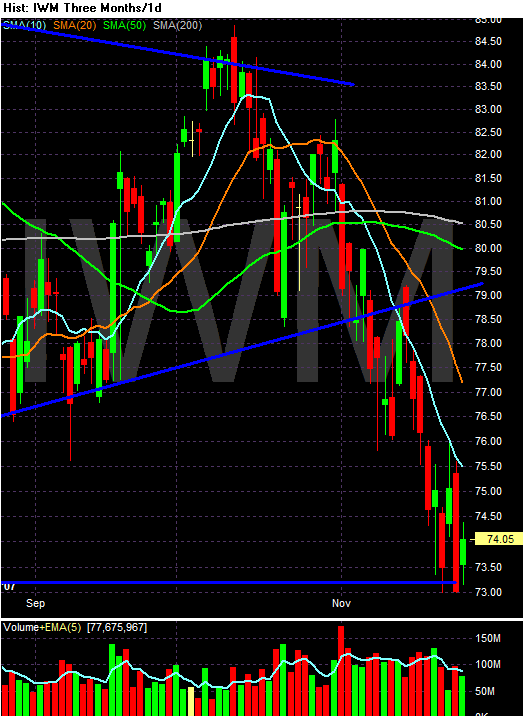Click the 83.00 price axis label

[x=488, y=109]
